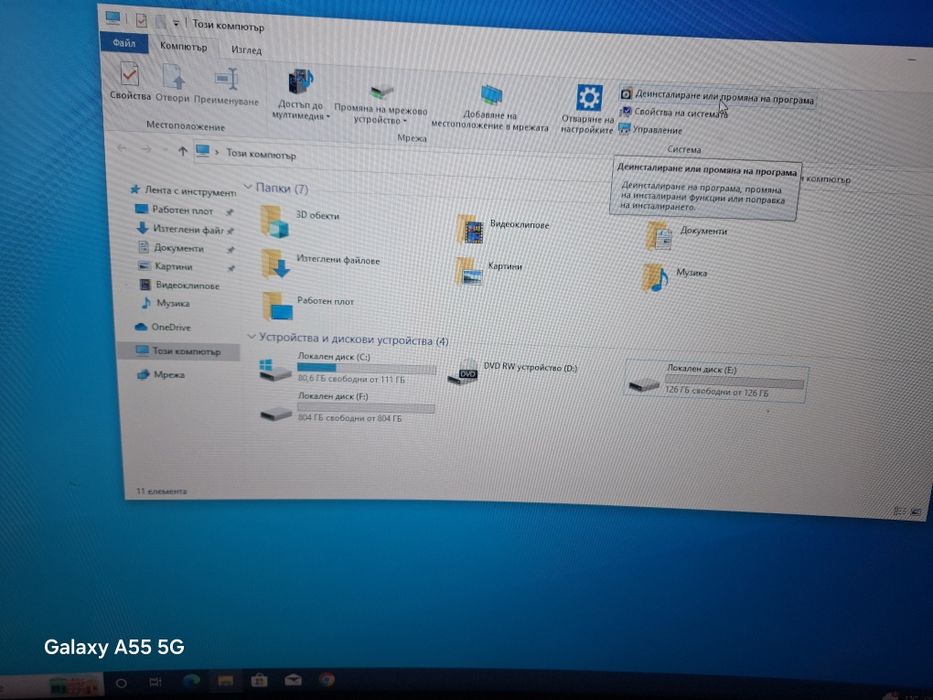Image resolution: width=933 pixels, height=700 pixels.
Task: Click Деинсталиране или промяна на програма
Action: coord(717,97)
